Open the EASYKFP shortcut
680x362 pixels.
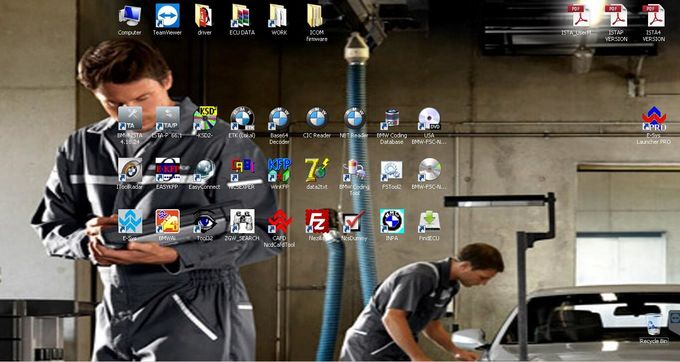coord(167,170)
